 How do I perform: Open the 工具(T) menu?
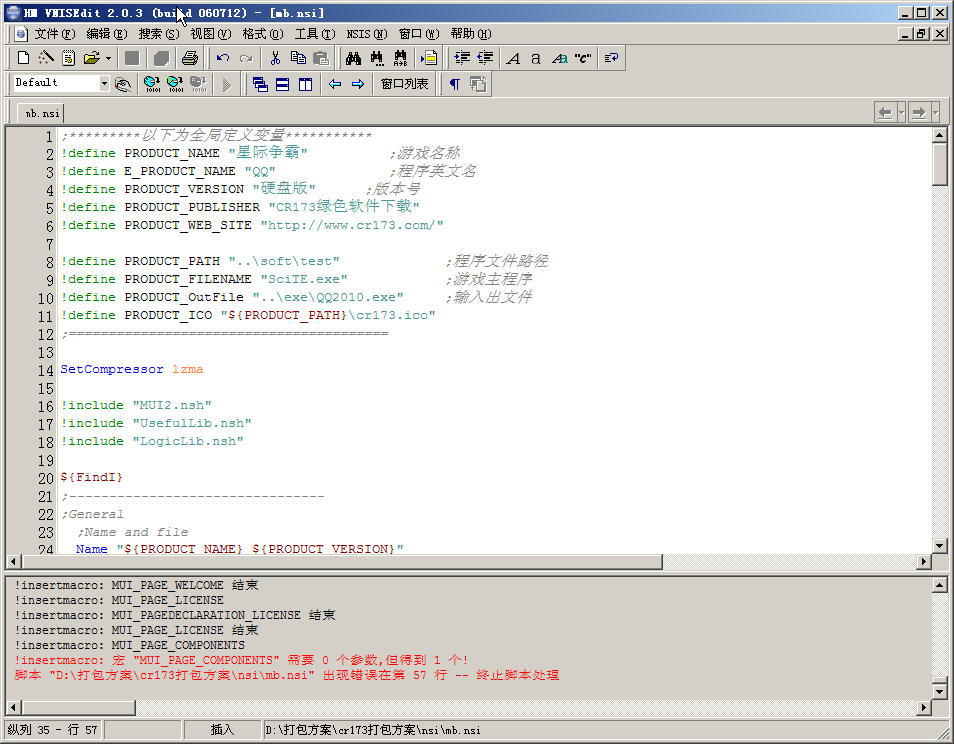pos(315,34)
